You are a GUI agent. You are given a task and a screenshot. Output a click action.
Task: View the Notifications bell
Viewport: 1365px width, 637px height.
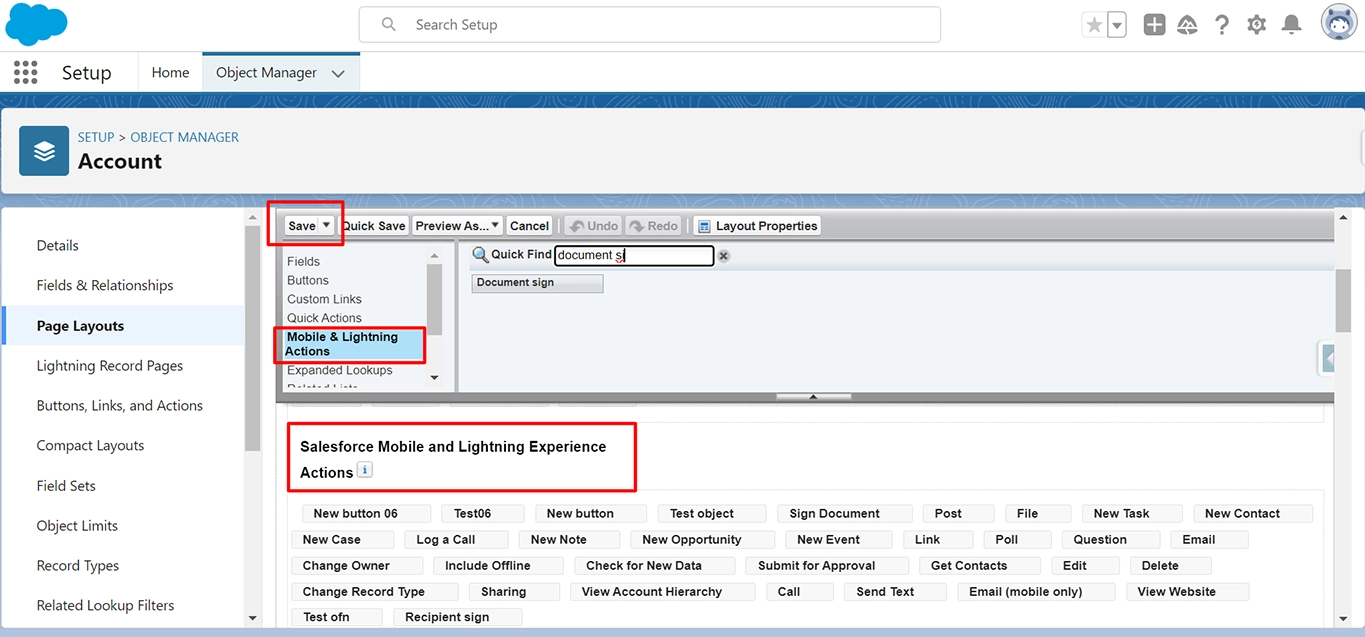(x=1291, y=25)
